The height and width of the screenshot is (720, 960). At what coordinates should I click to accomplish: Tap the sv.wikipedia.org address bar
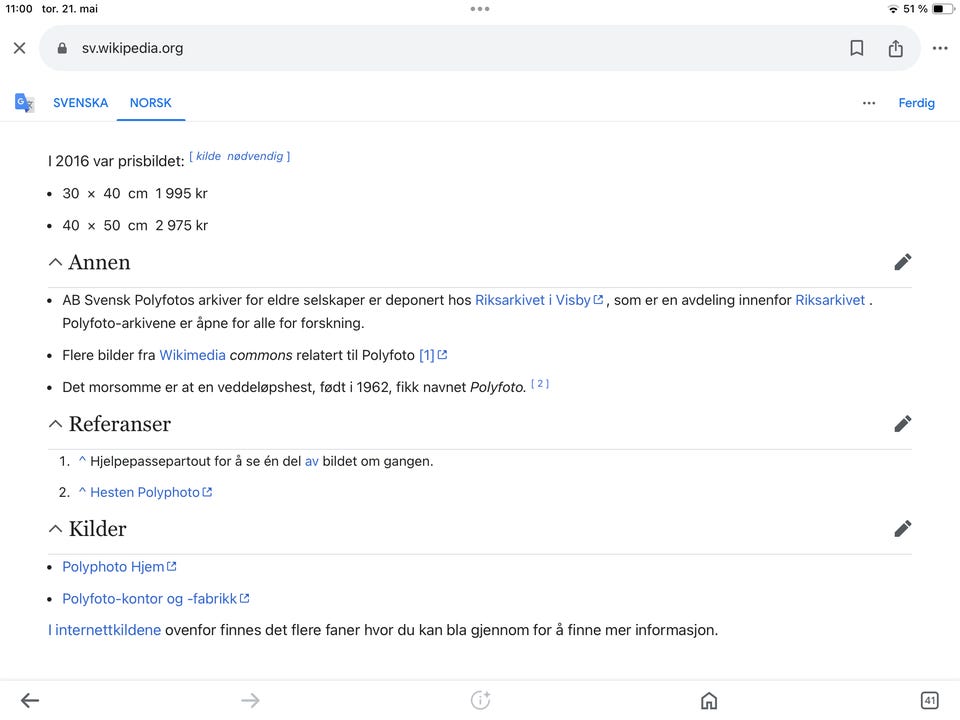click(479, 48)
